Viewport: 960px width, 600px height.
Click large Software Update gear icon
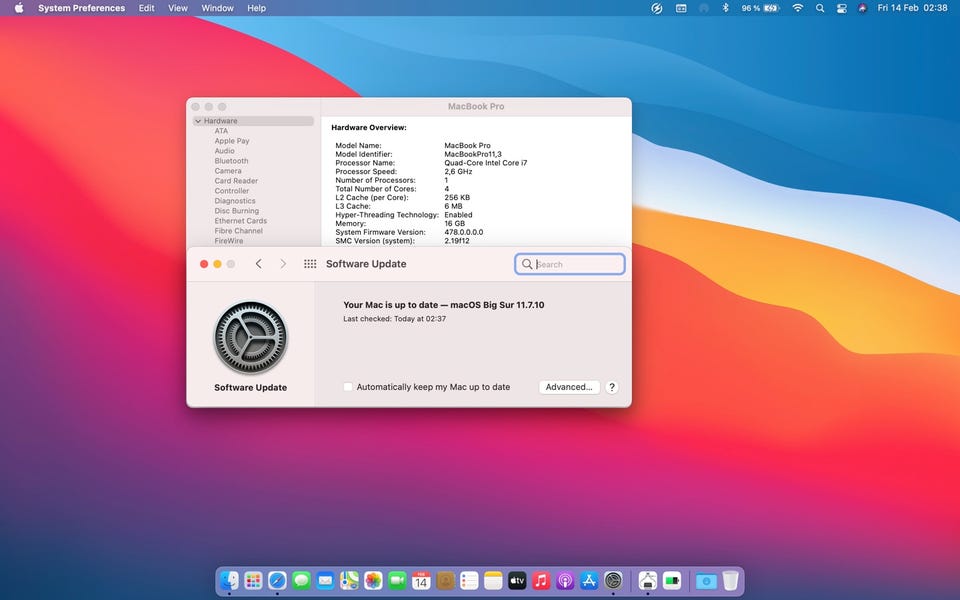click(x=250, y=337)
